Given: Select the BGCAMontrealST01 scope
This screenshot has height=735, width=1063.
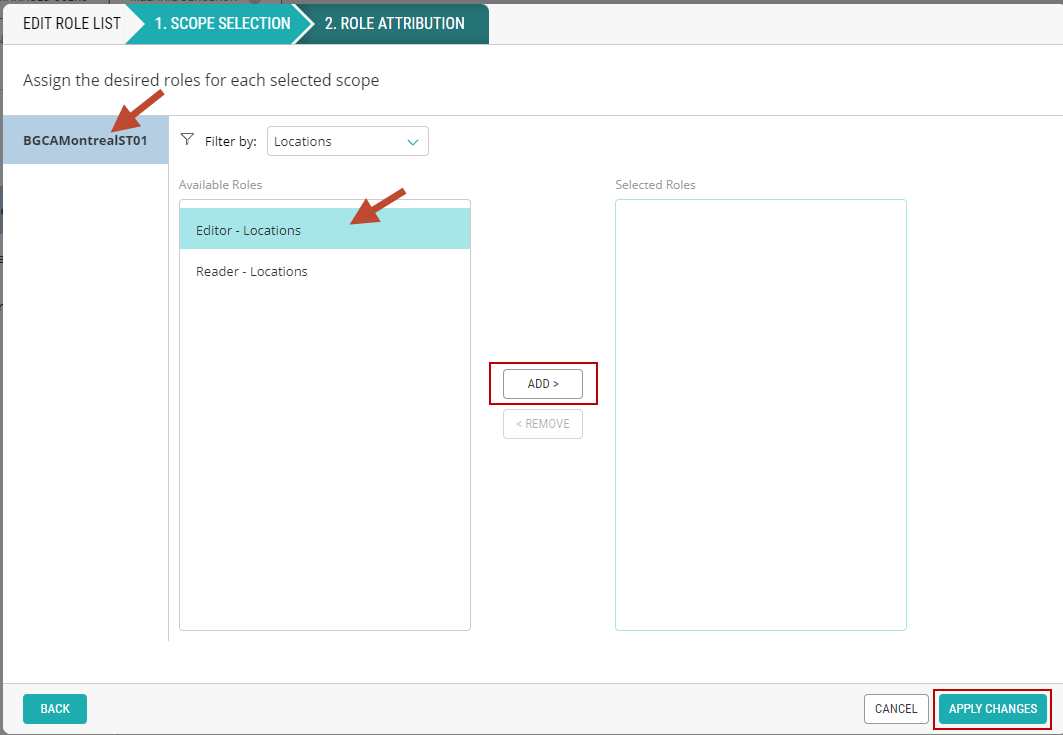Looking at the screenshot, I should (85, 141).
